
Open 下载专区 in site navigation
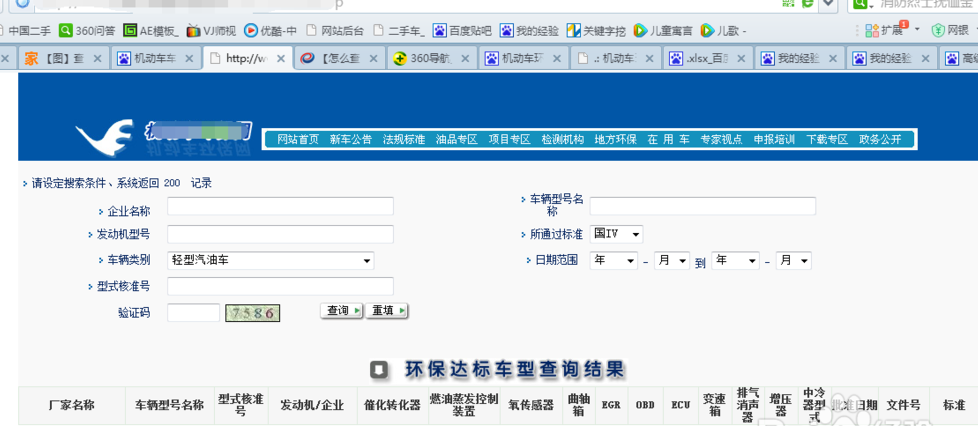(827, 140)
